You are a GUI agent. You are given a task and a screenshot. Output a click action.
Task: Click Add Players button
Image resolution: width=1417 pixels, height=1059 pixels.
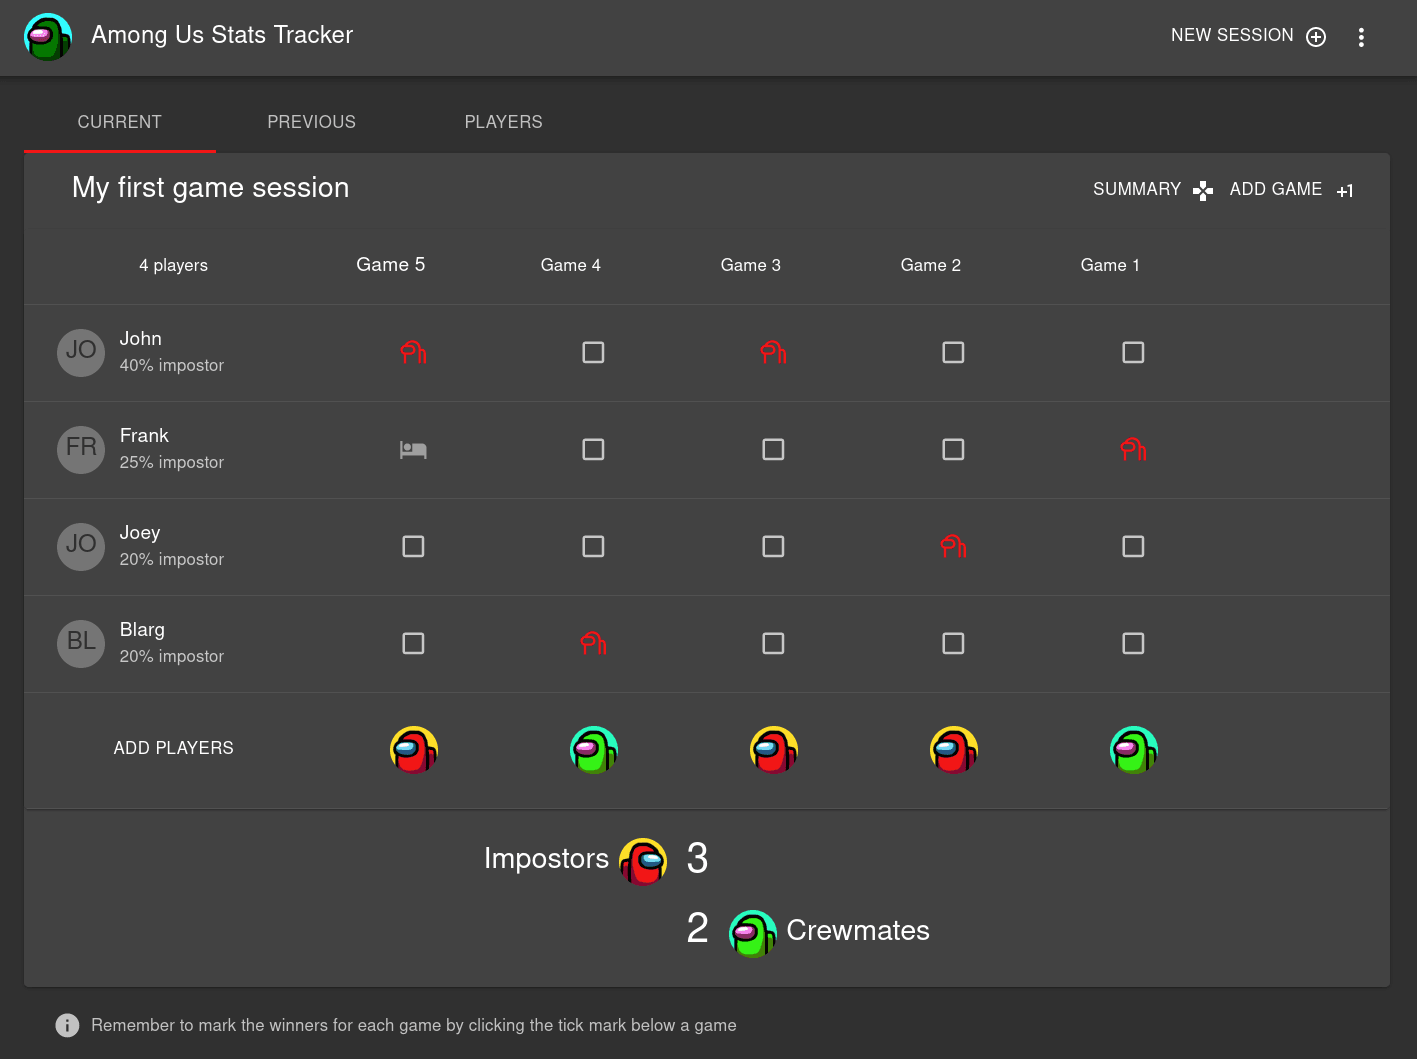click(174, 748)
